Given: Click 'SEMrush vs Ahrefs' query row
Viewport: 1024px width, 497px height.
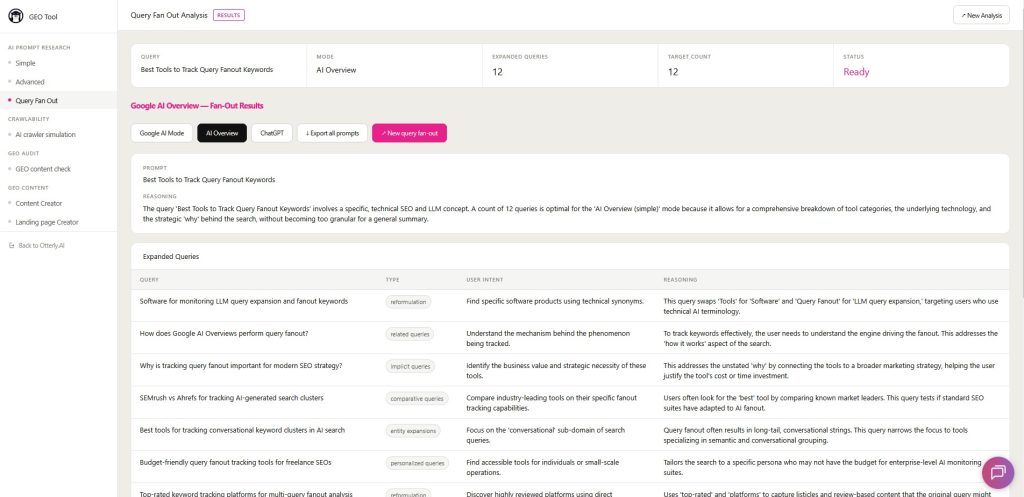Looking at the screenshot, I should (x=569, y=402).
